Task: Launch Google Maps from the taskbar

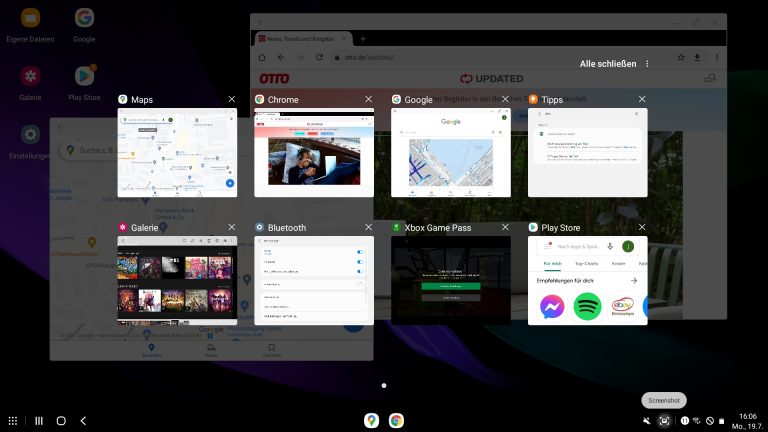Action: [371, 421]
